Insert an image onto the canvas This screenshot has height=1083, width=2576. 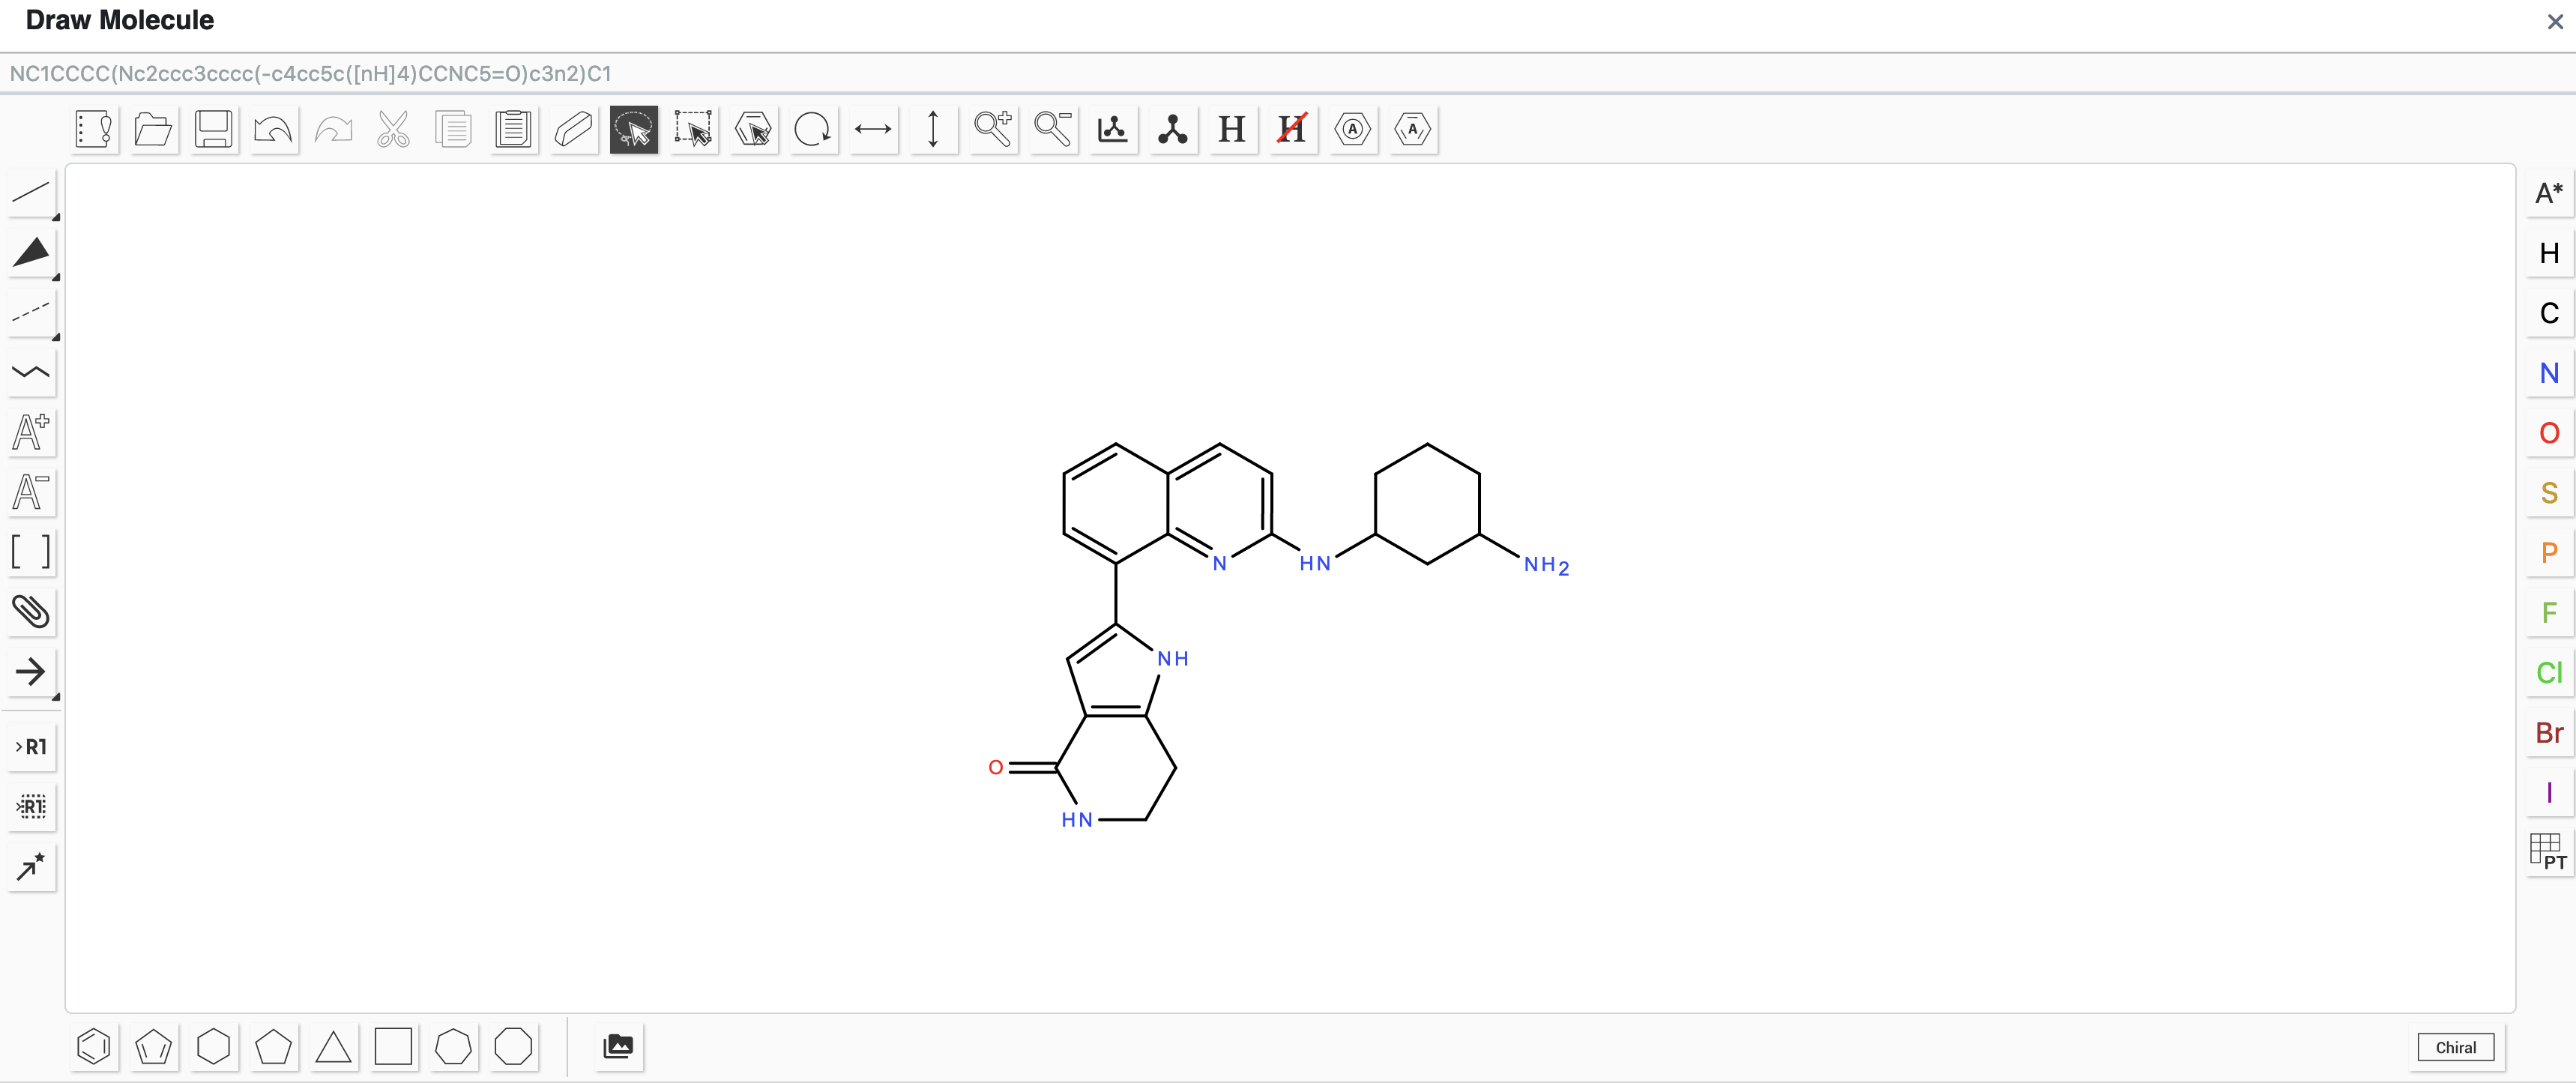click(618, 1047)
